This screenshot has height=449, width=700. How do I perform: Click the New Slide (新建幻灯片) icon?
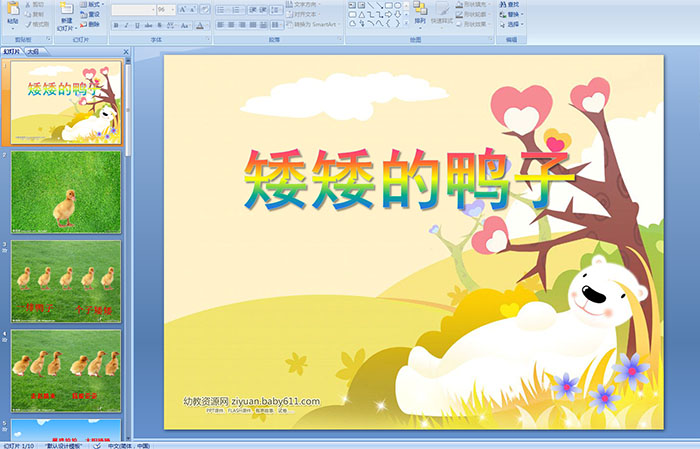[67, 9]
